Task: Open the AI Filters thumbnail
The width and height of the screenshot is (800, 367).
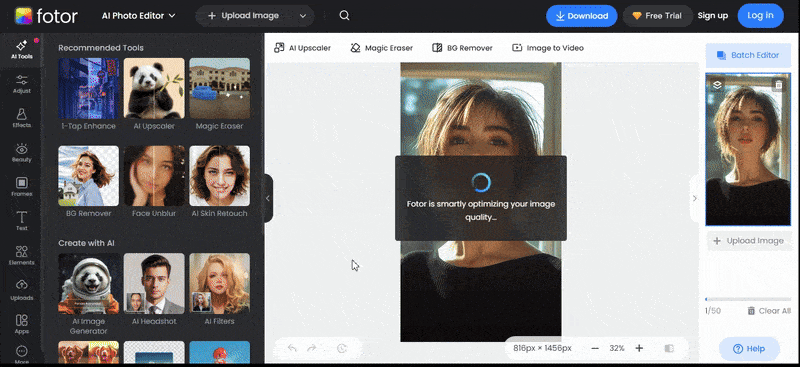Action: (x=220, y=284)
